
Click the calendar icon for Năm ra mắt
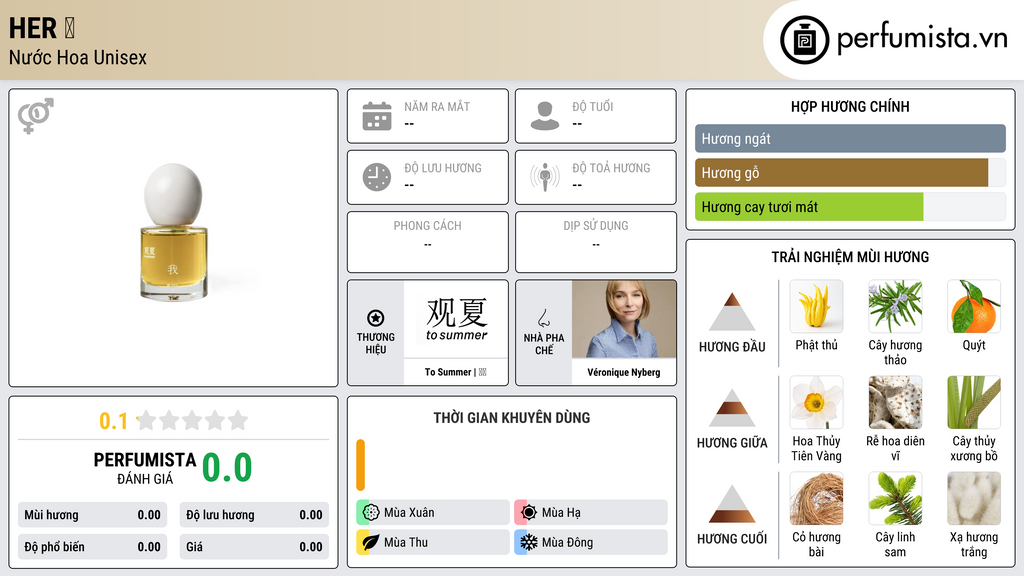[377, 116]
